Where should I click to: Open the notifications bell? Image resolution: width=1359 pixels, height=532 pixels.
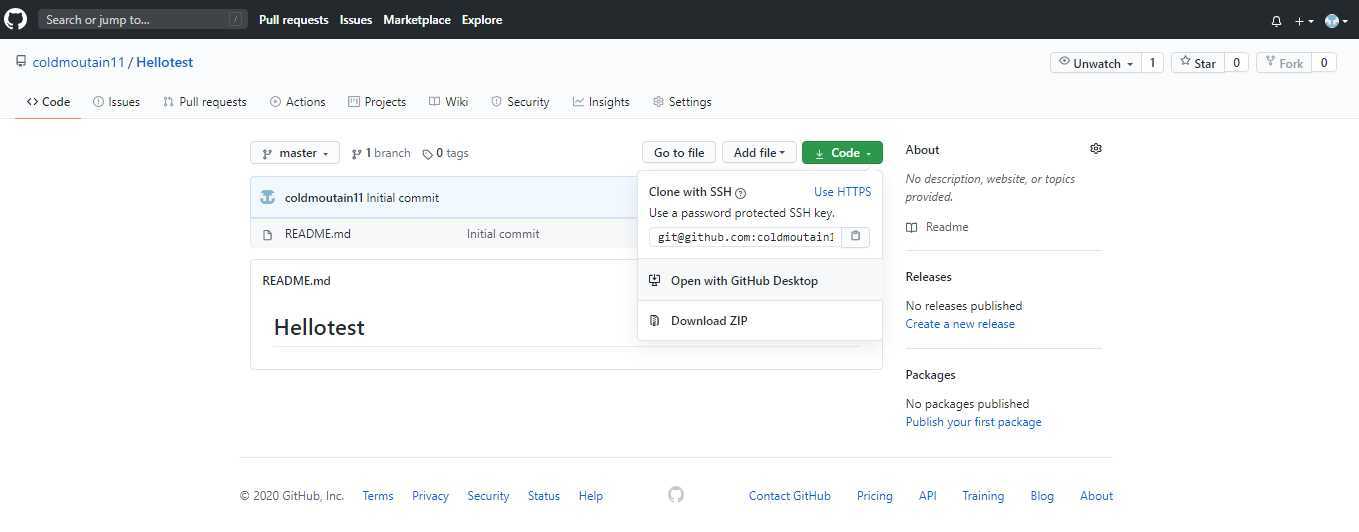pos(1276,21)
